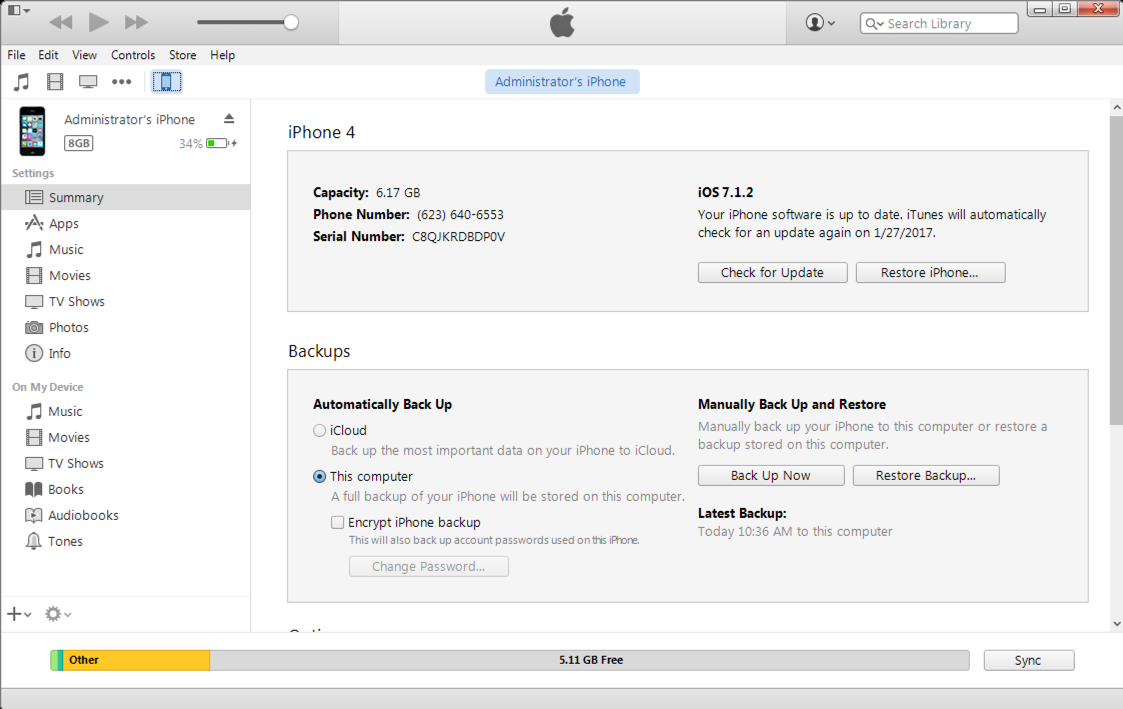
Task: Eject Administrator's iPhone
Action: [x=229, y=119]
